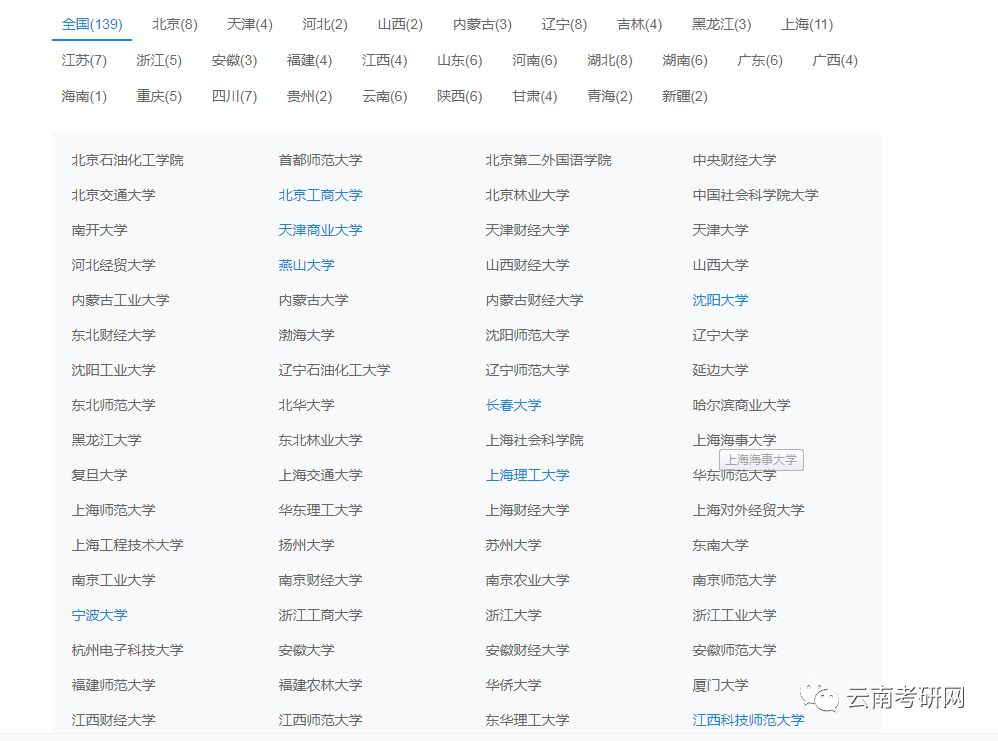Show schools in 江苏(7)
Screen dimensions: 998x741
tap(84, 60)
